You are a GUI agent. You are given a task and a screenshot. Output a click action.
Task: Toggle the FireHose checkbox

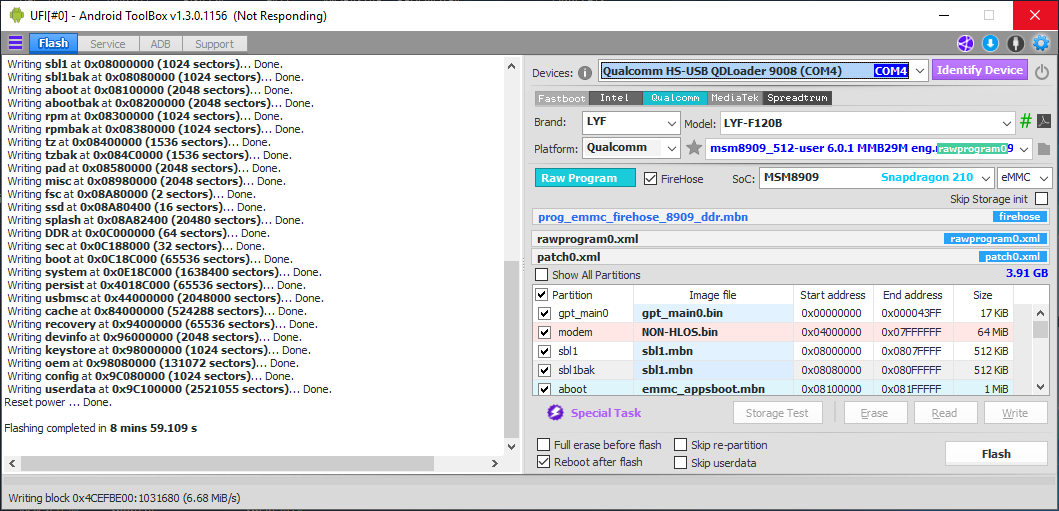tap(650, 178)
